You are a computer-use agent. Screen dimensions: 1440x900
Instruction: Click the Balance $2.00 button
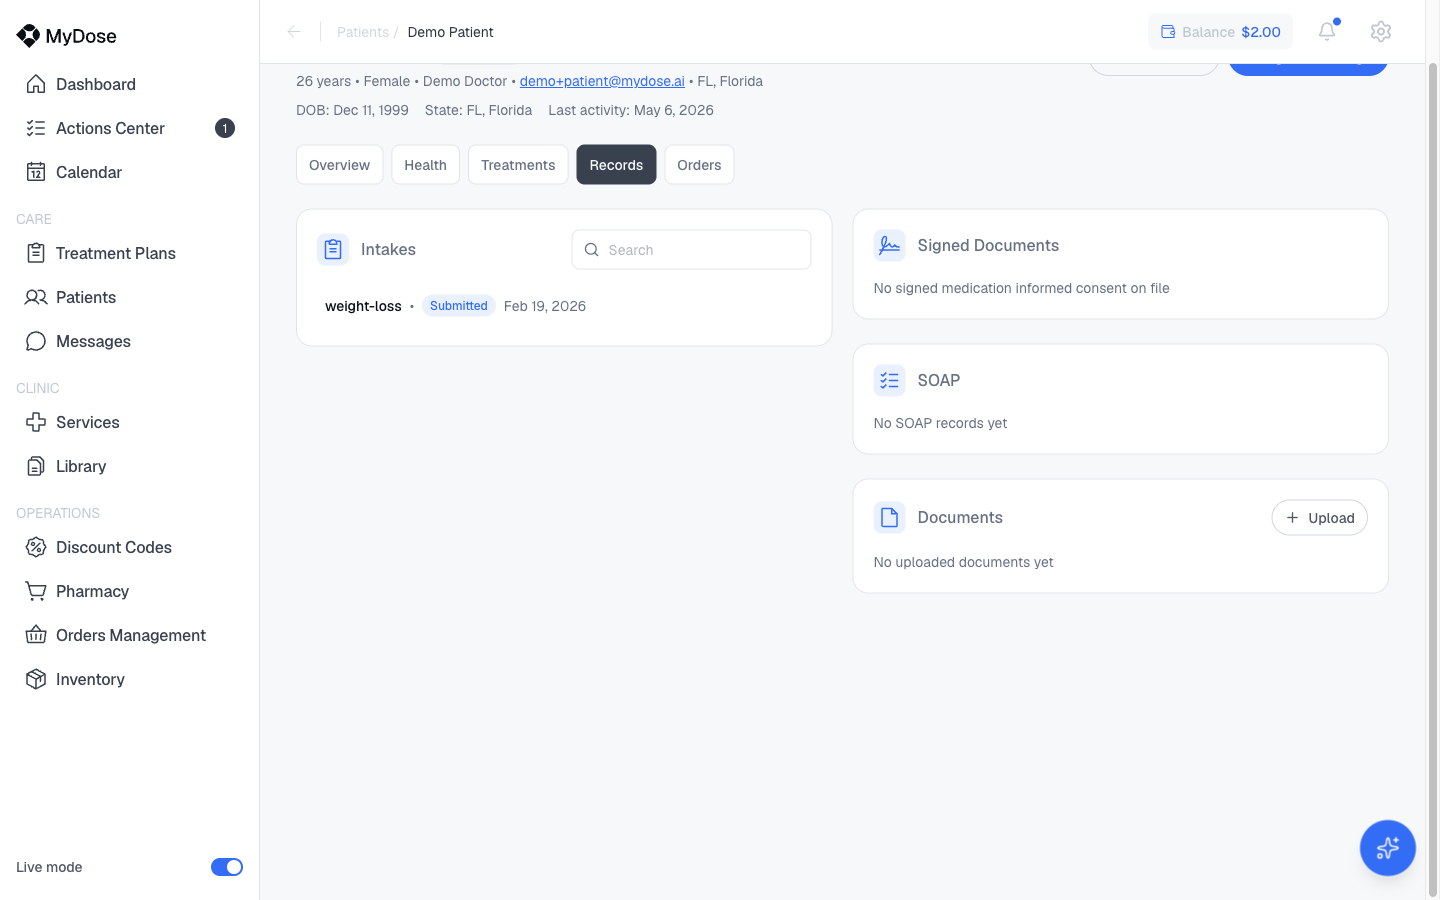coord(1220,32)
